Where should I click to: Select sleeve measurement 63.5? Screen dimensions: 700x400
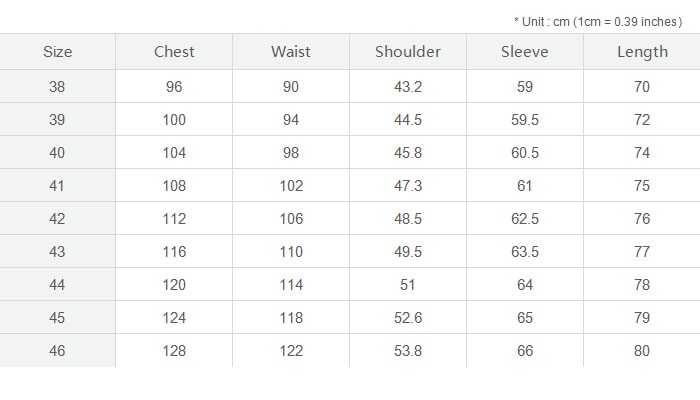(x=525, y=252)
